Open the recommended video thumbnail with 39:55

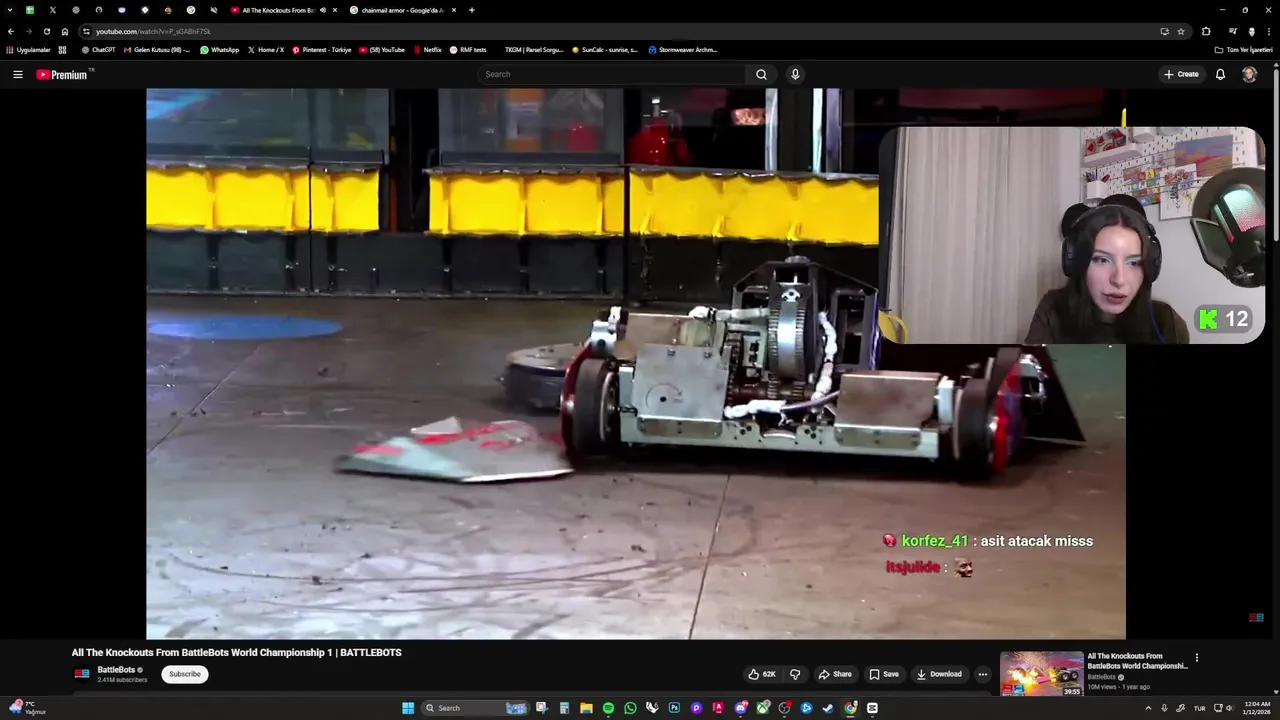tap(1041, 674)
